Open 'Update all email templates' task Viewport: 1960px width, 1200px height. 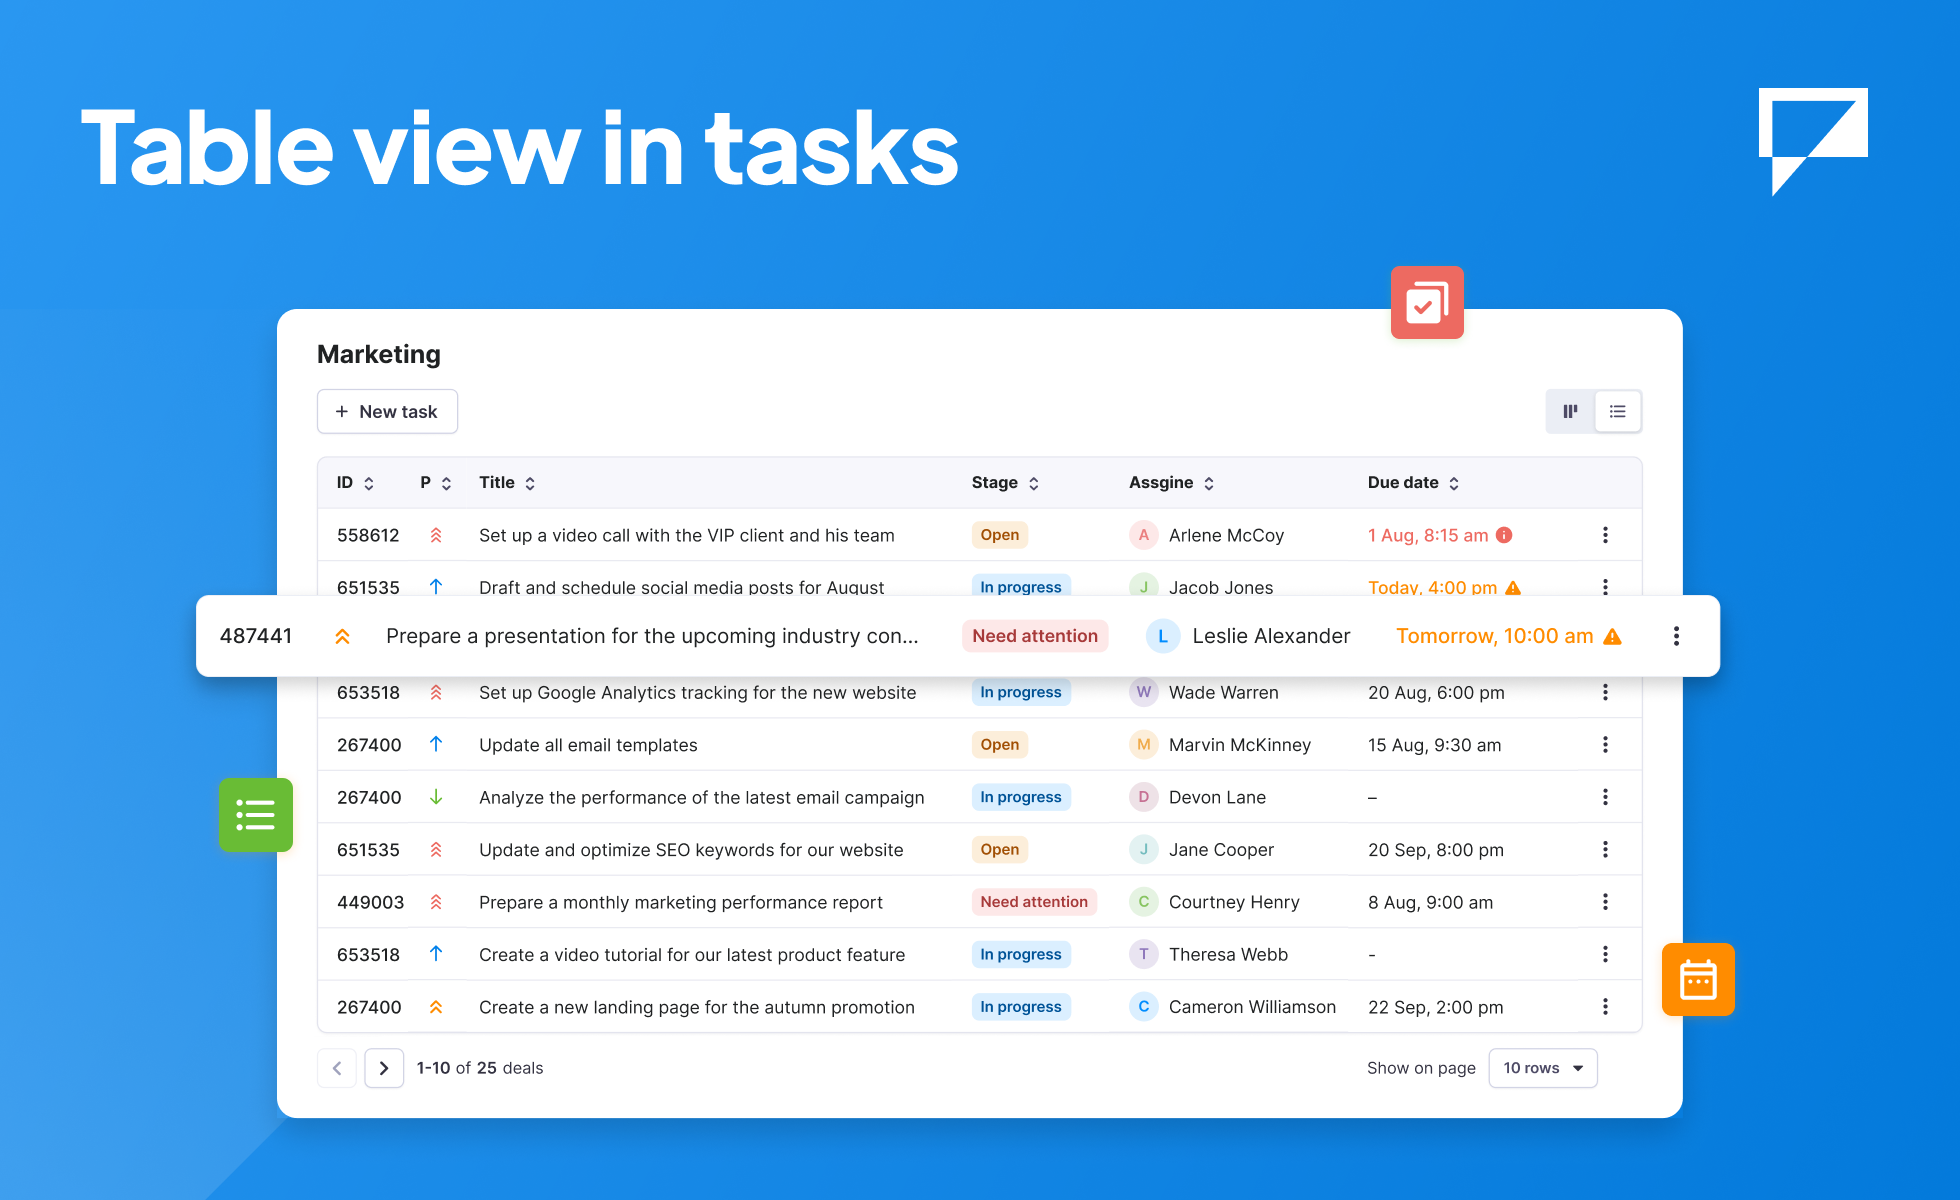pos(588,745)
